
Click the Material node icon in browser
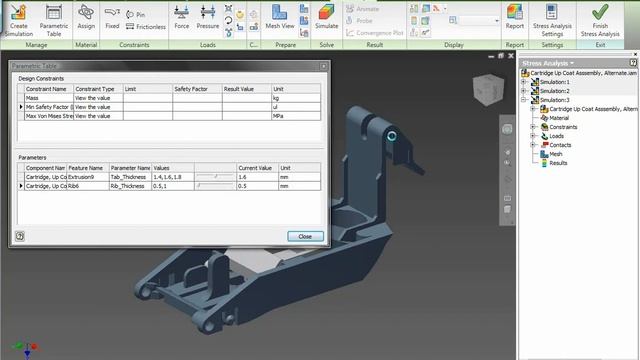[x=544, y=118]
